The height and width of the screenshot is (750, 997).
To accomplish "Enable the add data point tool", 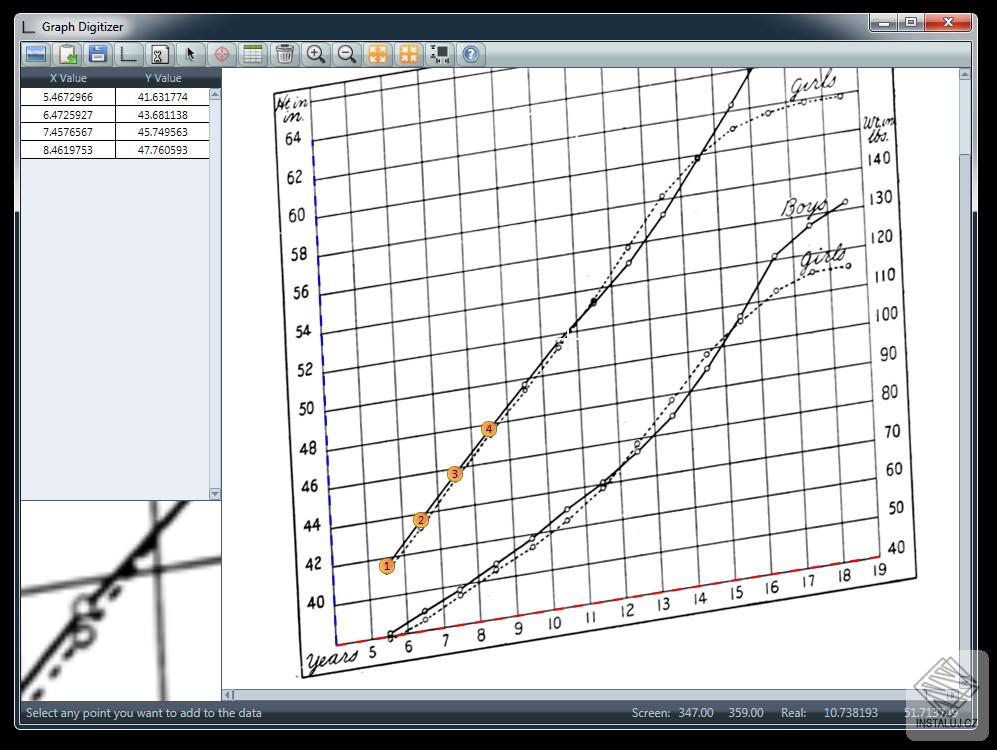I will coord(222,54).
